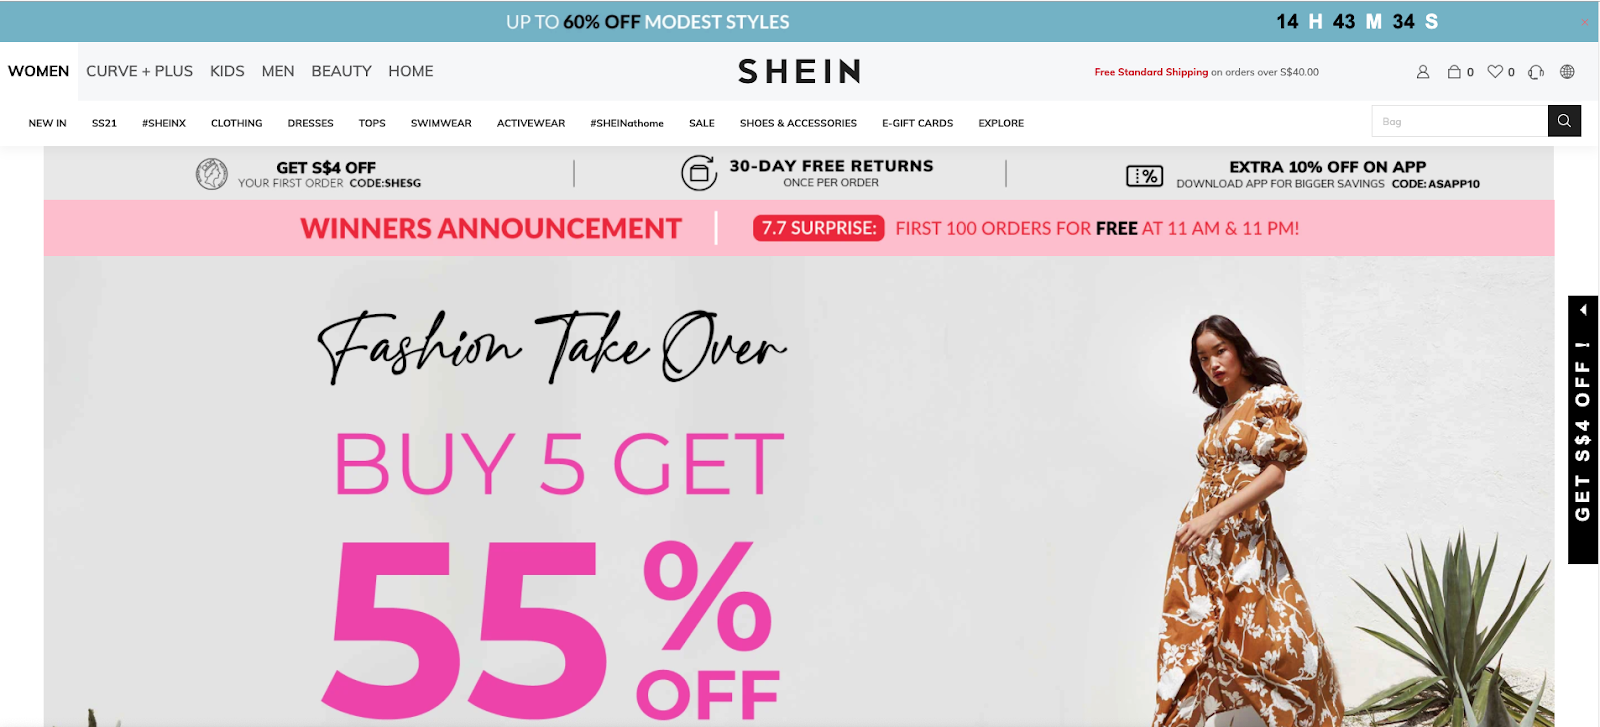This screenshot has width=1600, height=727.
Task: Open the SALE menu item
Action: (x=702, y=123)
